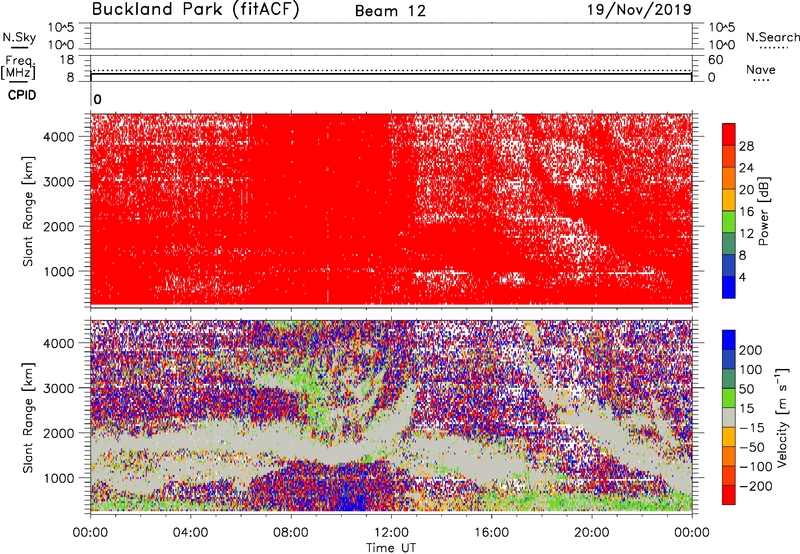Click the 'Slant Range [km]' label of the power panel
The width and height of the screenshot is (800, 554).
[x=28, y=211]
